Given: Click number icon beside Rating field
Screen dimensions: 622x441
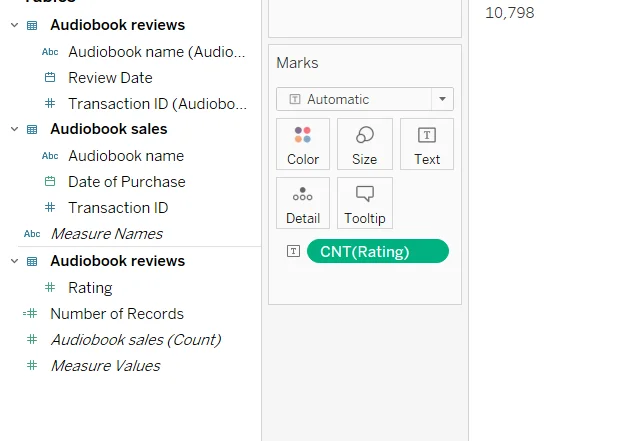Looking at the screenshot, I should [x=50, y=288].
